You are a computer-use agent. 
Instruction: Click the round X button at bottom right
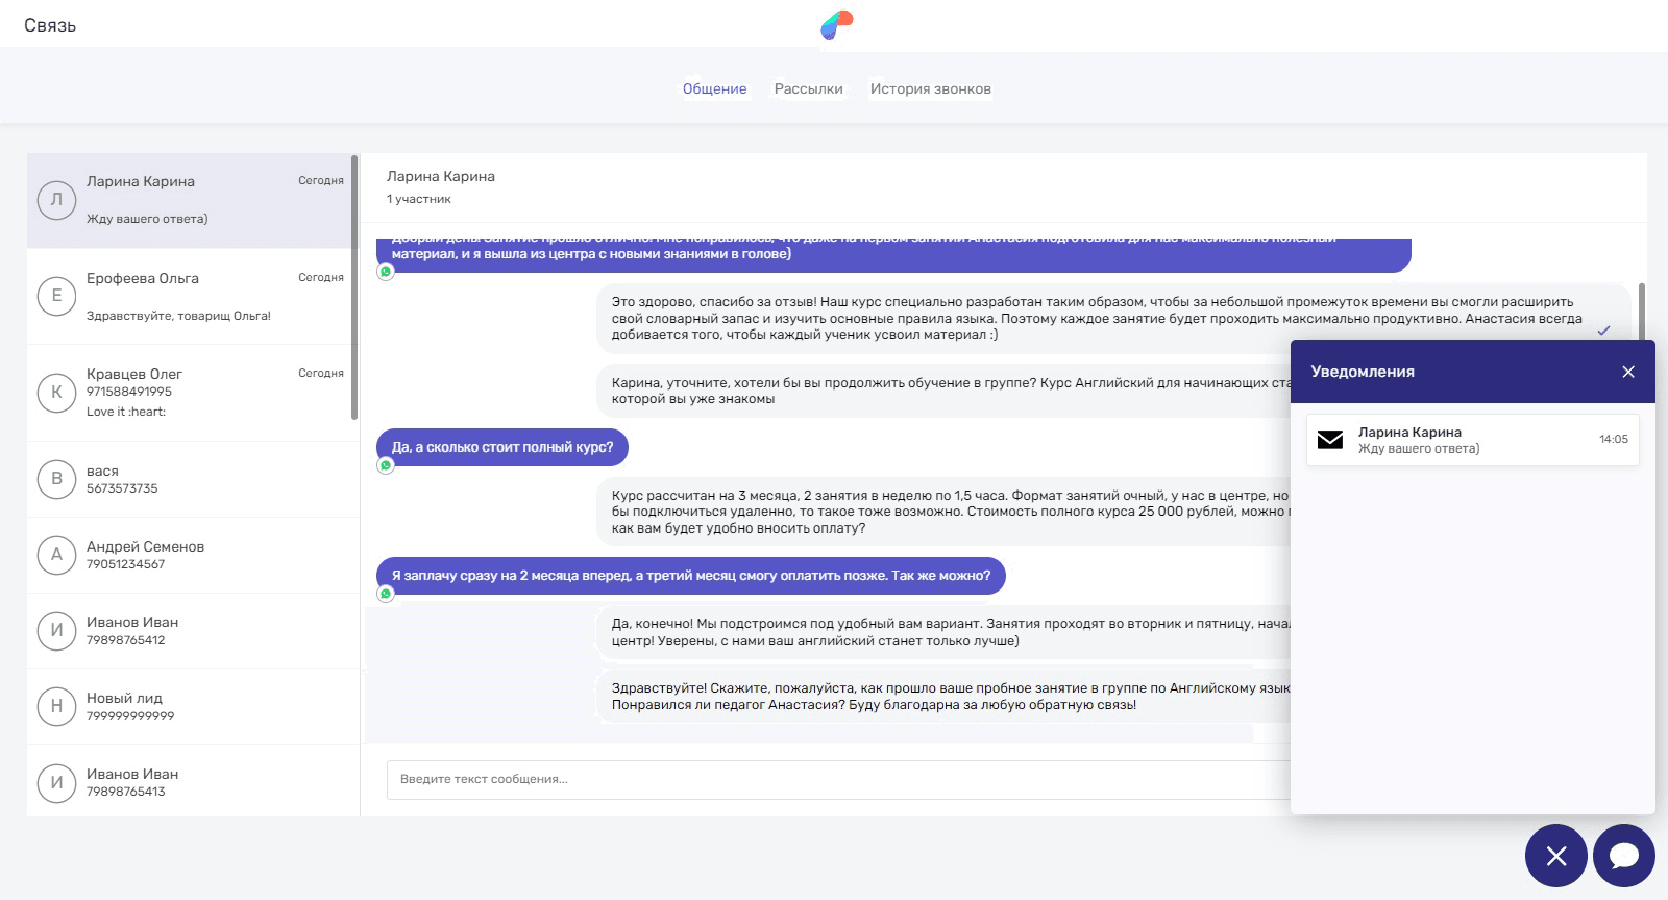coord(1555,855)
